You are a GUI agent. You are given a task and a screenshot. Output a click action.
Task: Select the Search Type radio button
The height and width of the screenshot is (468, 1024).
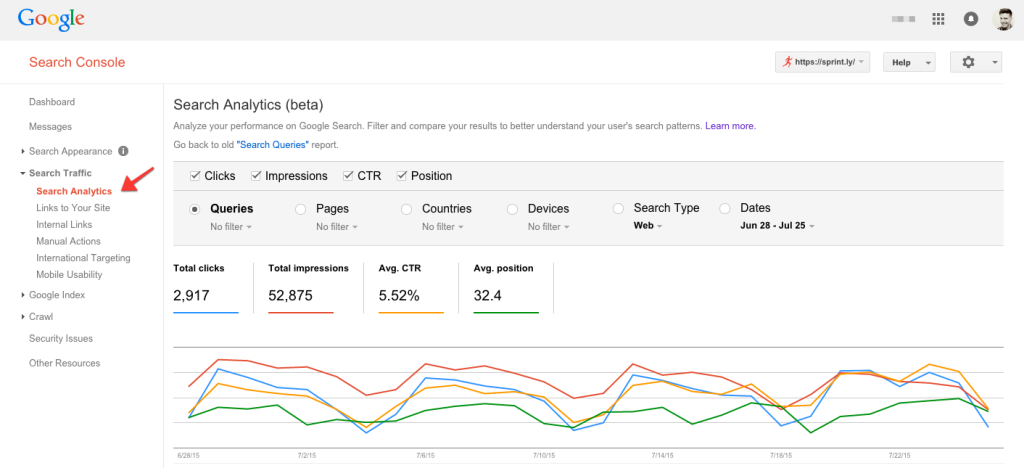pos(618,209)
